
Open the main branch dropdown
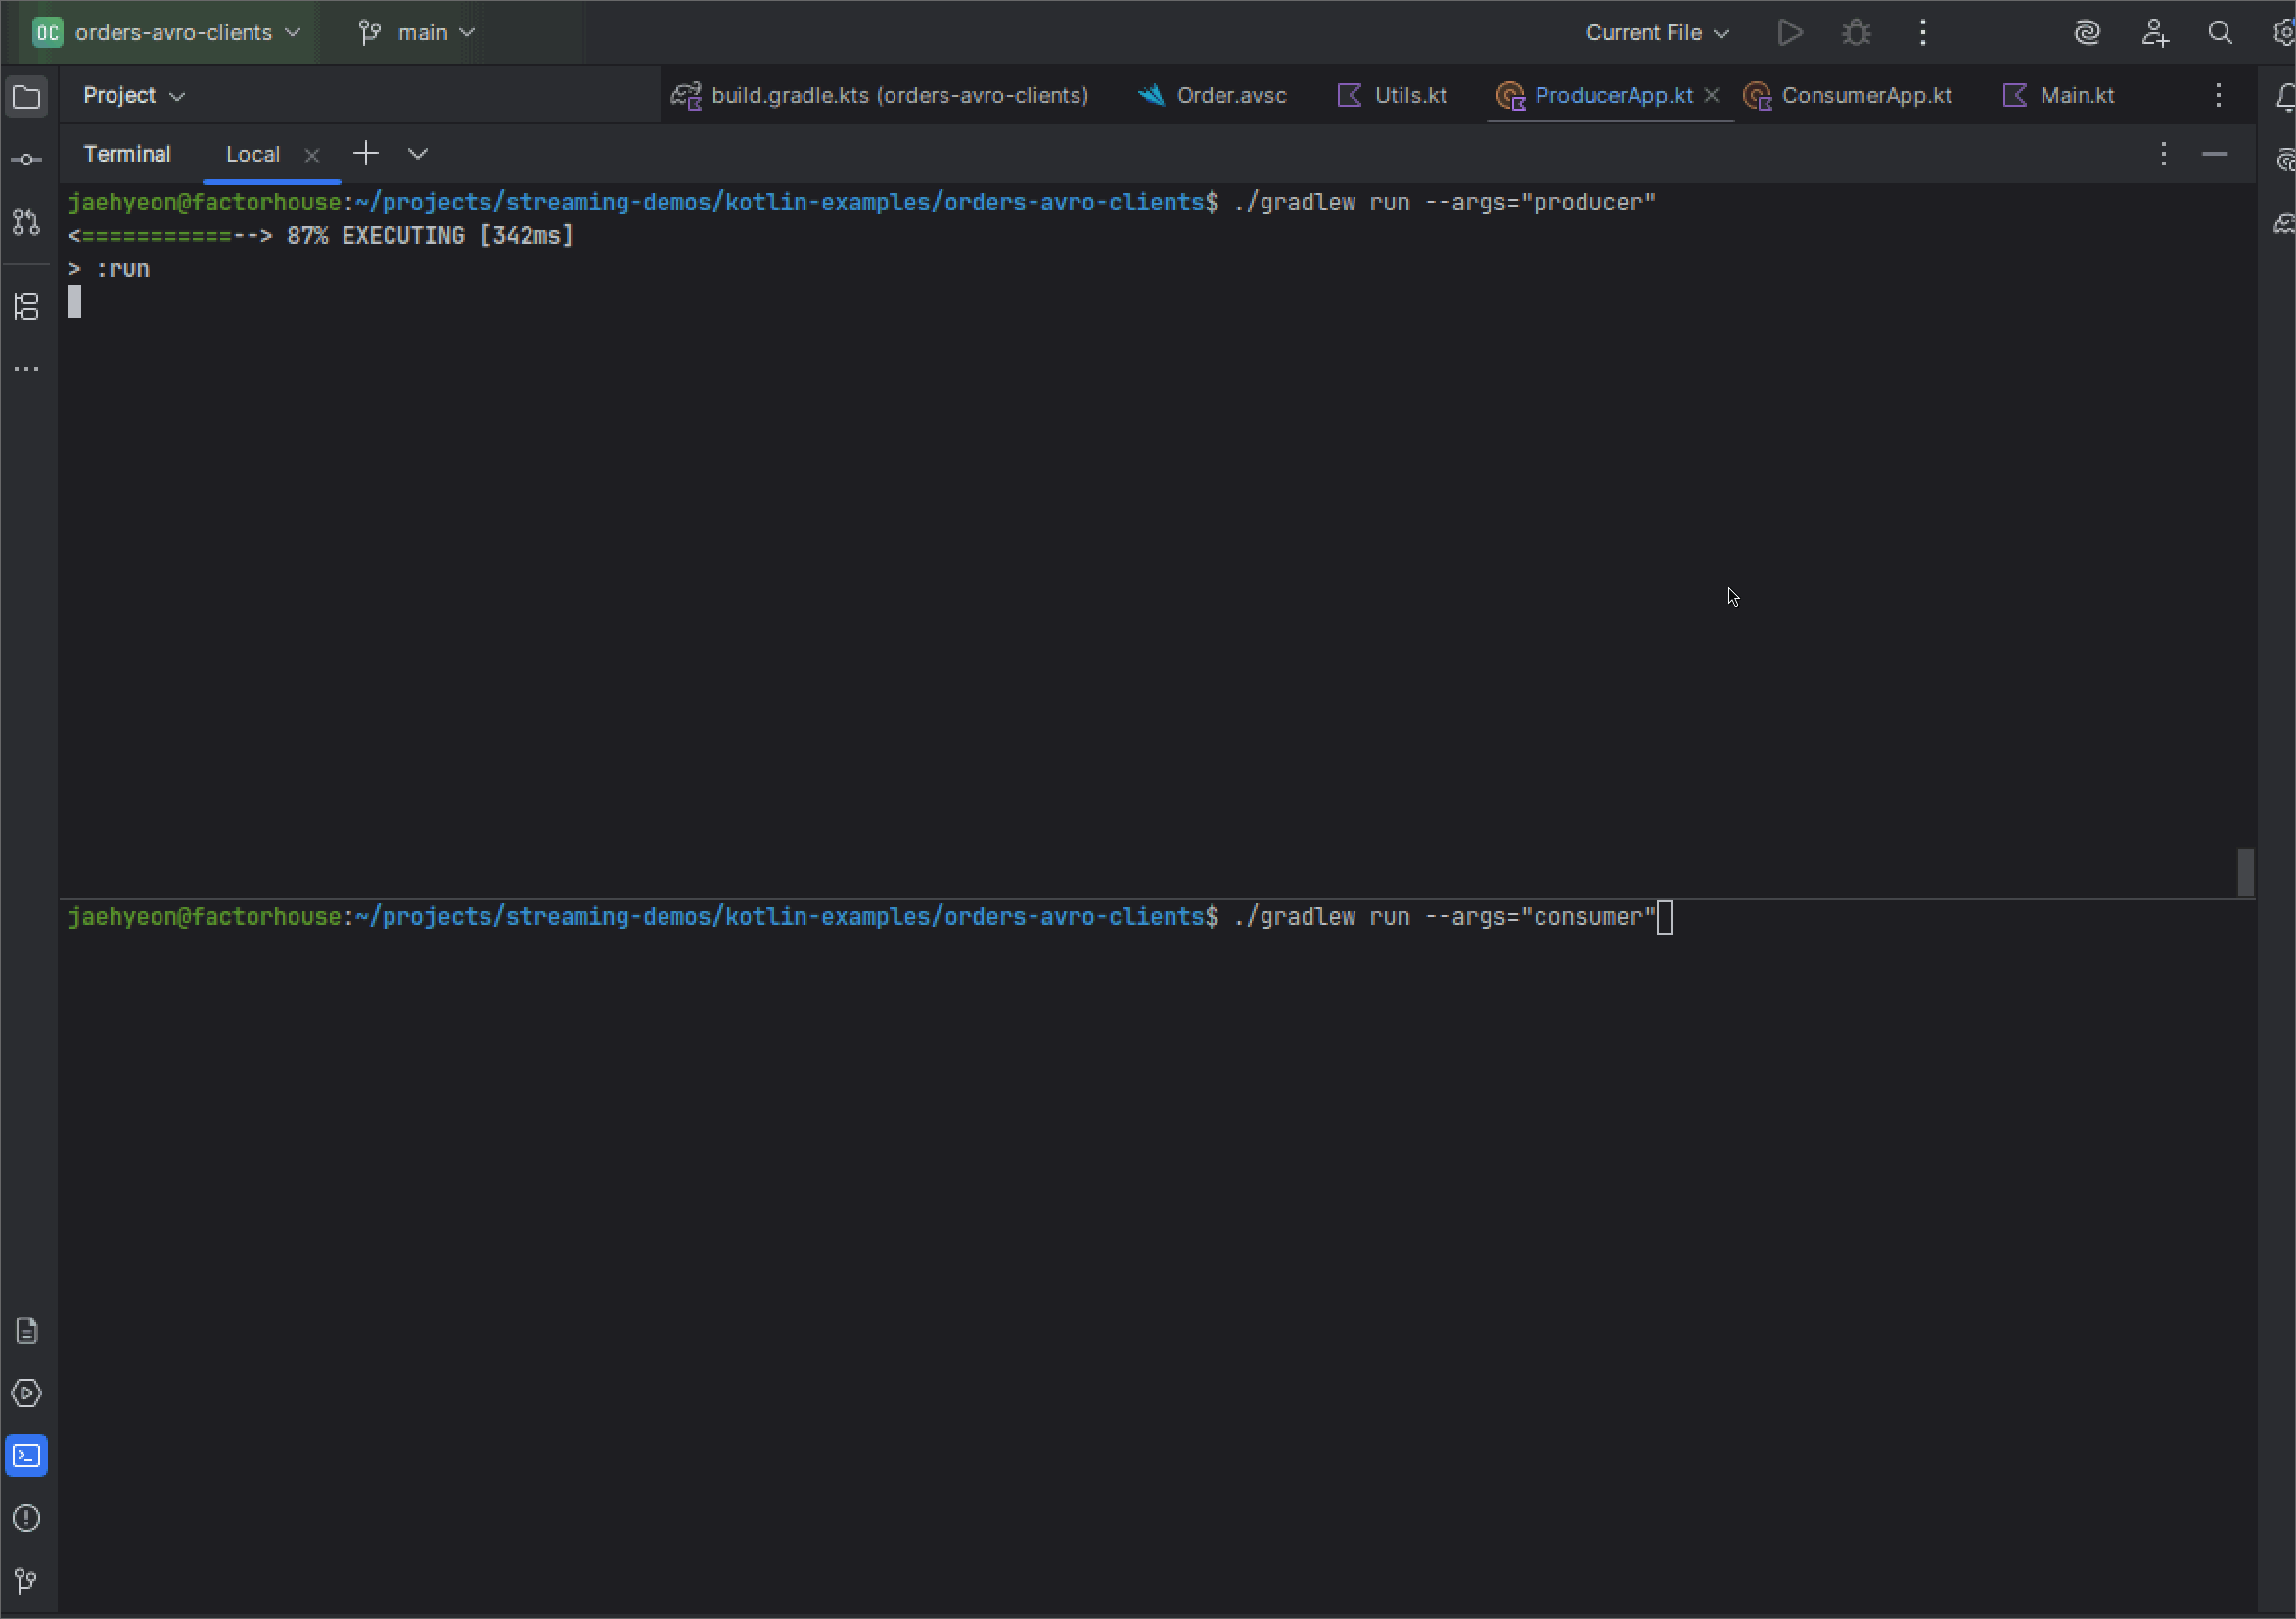[416, 33]
